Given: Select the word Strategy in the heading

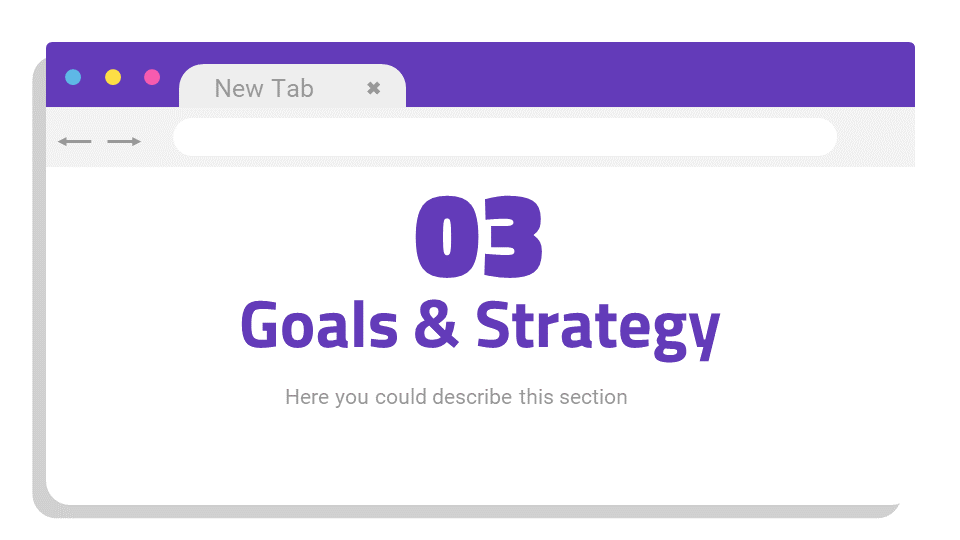Looking at the screenshot, I should click(597, 325).
